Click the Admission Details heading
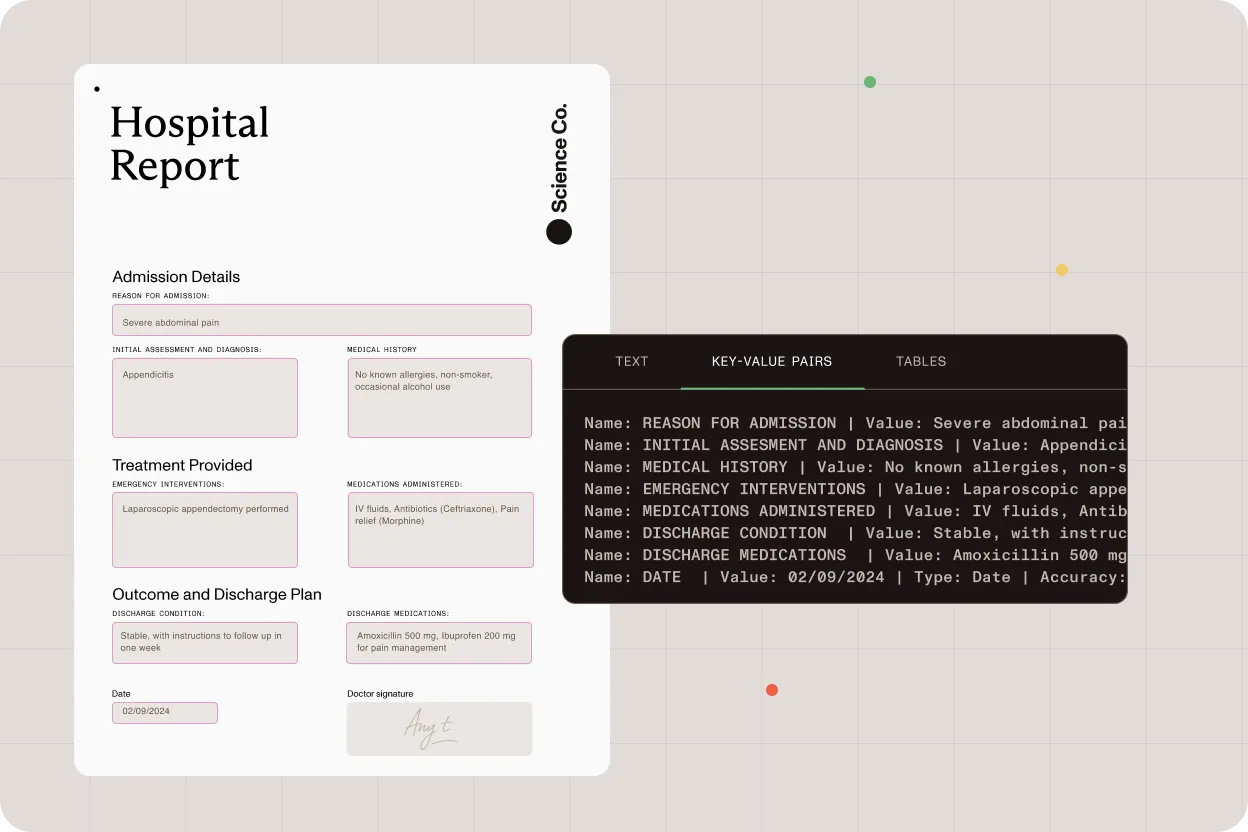Image resolution: width=1248 pixels, height=832 pixels. coord(176,277)
